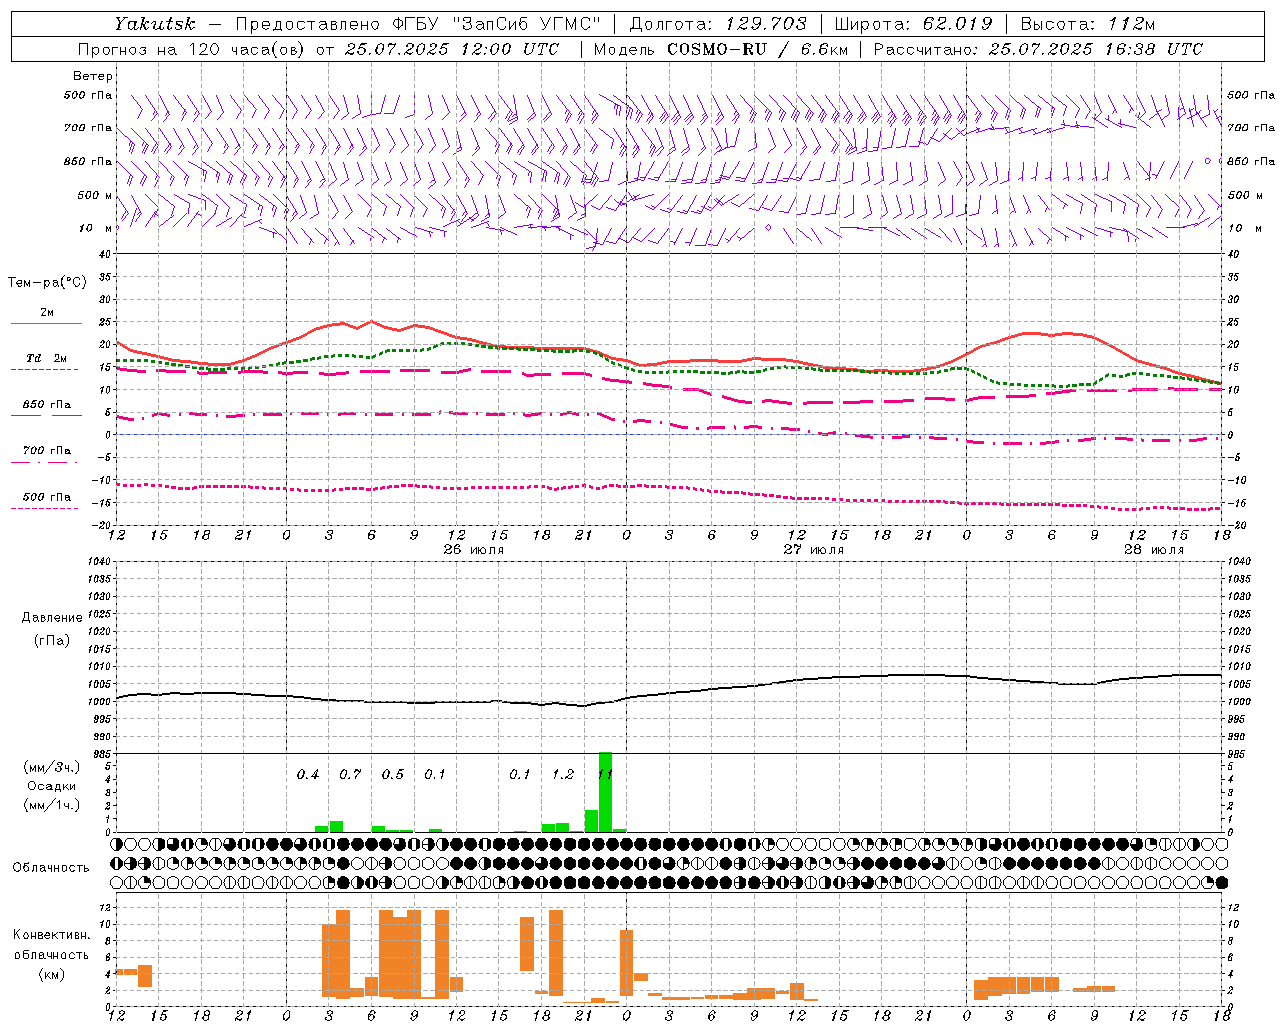Image resolution: width=1280 pixels, height=1024 pixels.
Task: Click the '10 м' wind level label on the left
Action: tap(95, 228)
